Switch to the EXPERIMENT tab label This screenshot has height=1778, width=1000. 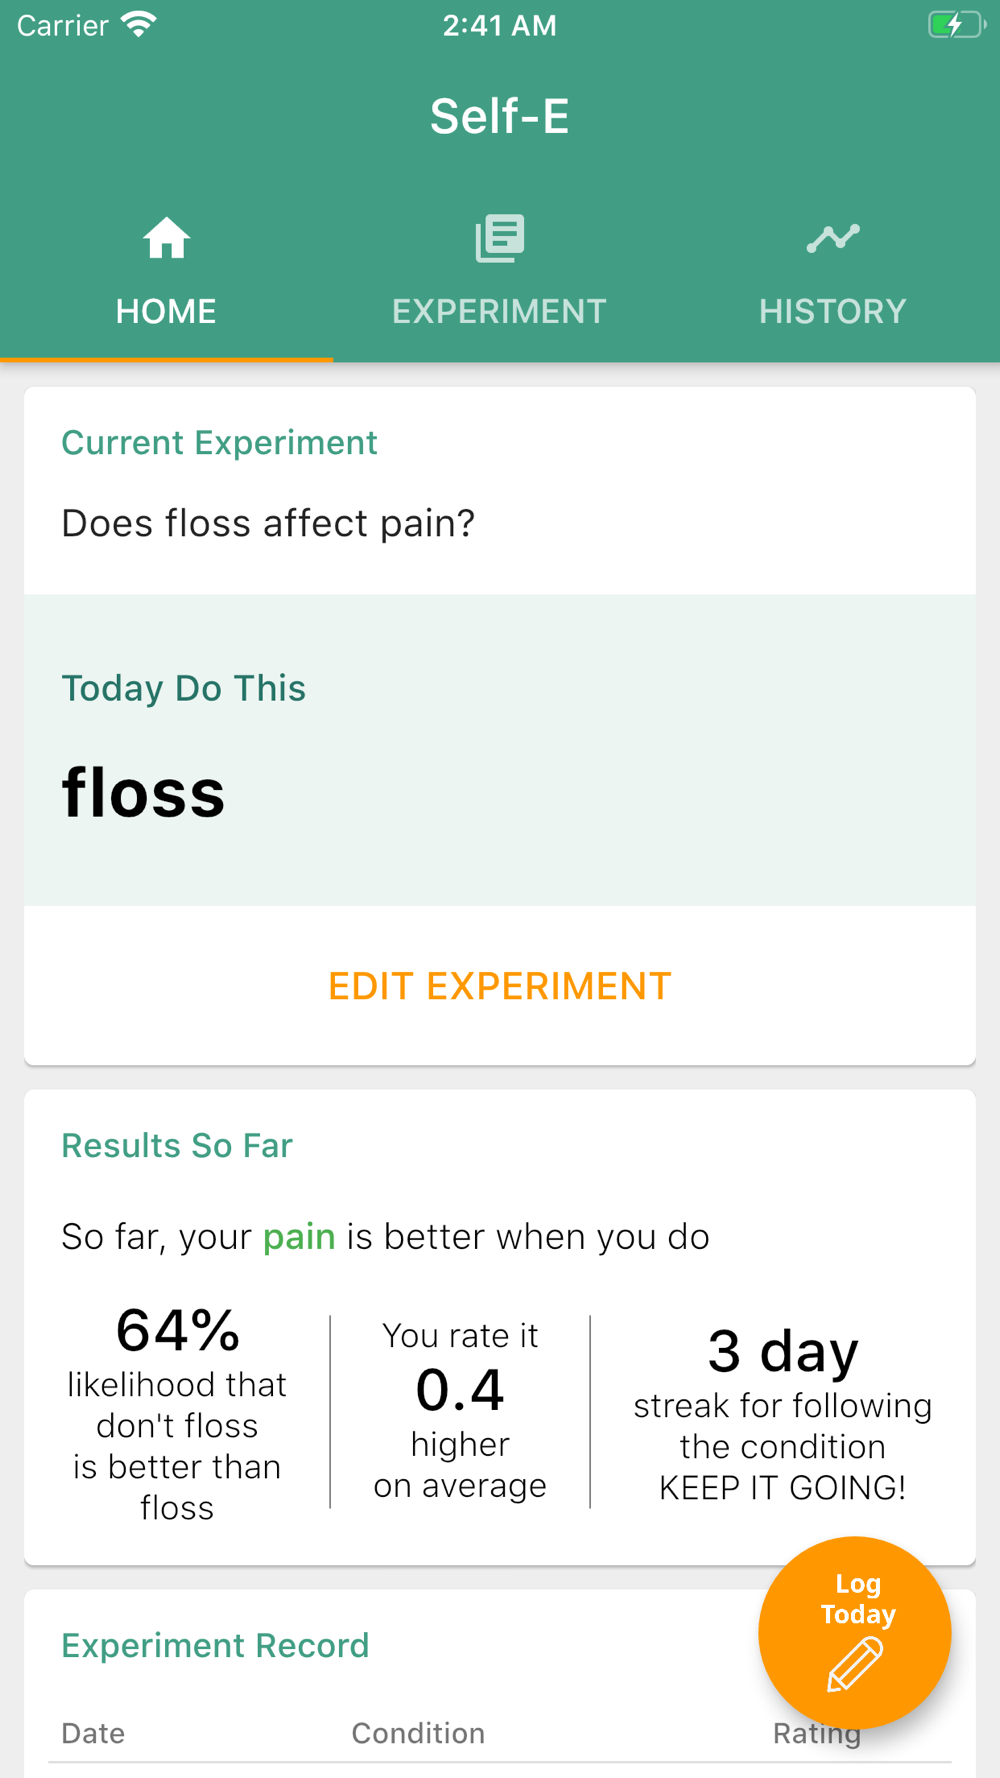(x=499, y=311)
